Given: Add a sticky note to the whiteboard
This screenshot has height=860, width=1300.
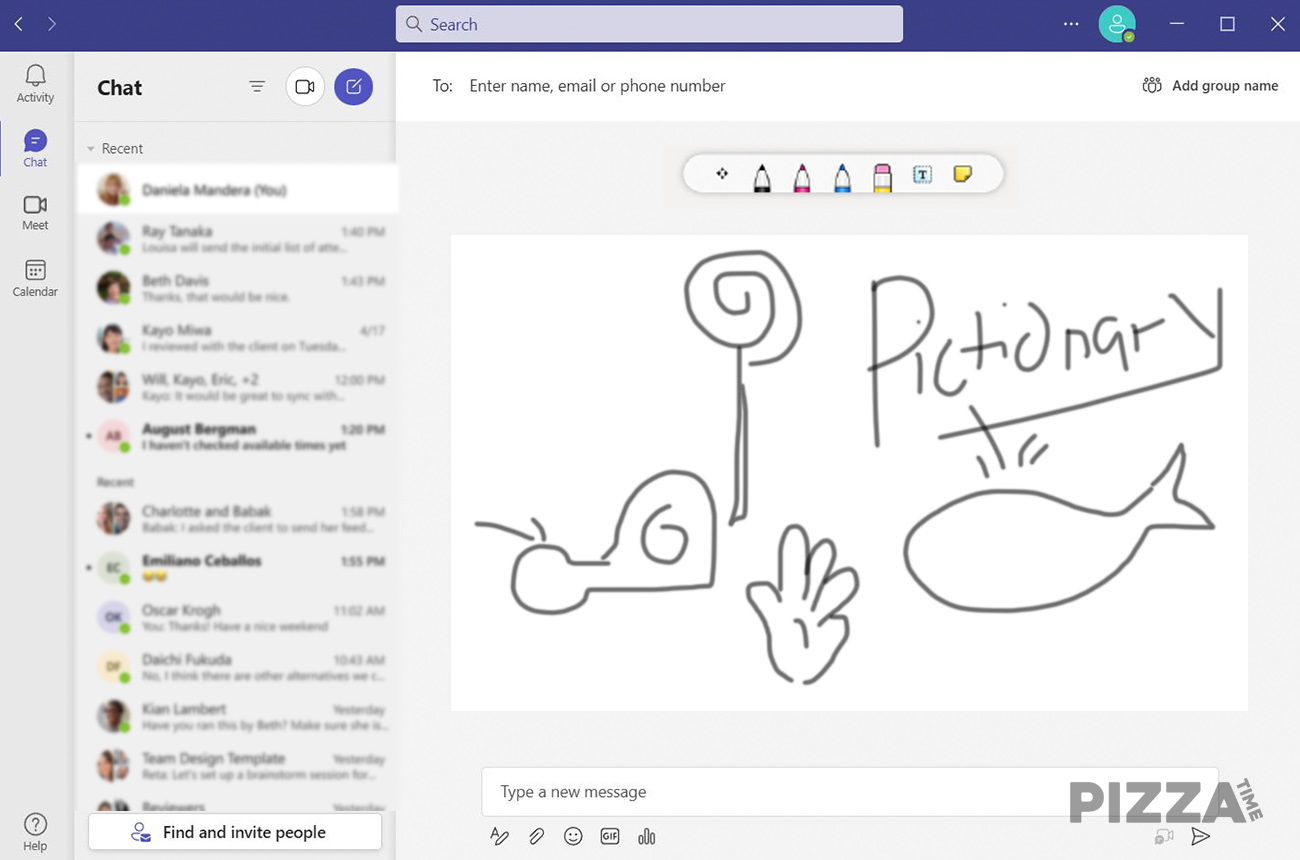Looking at the screenshot, I should coord(962,173).
